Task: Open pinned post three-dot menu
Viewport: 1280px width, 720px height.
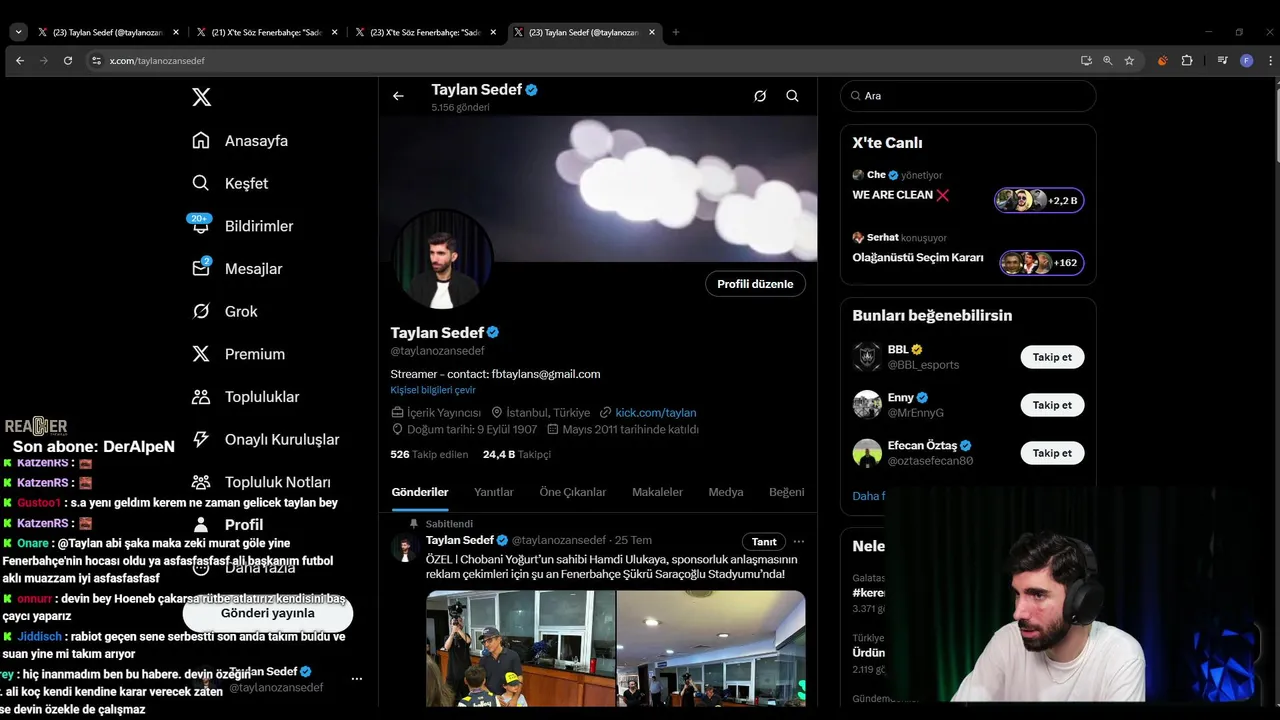Action: pos(798,541)
